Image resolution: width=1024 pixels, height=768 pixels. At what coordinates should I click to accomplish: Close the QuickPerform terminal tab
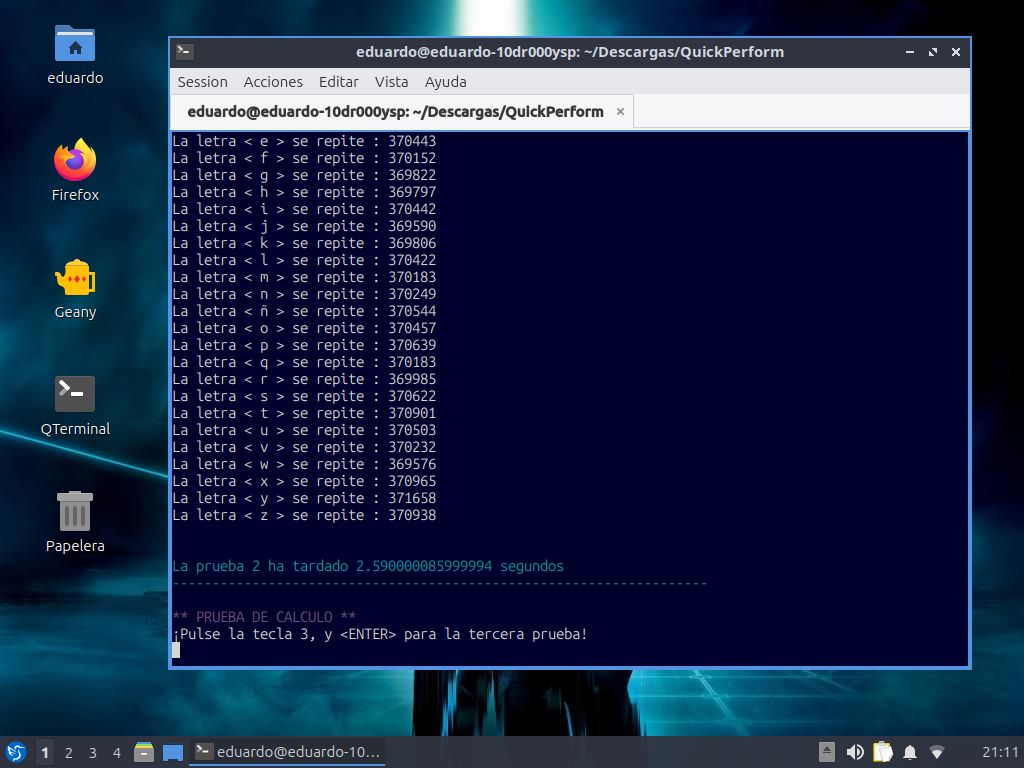pos(620,112)
